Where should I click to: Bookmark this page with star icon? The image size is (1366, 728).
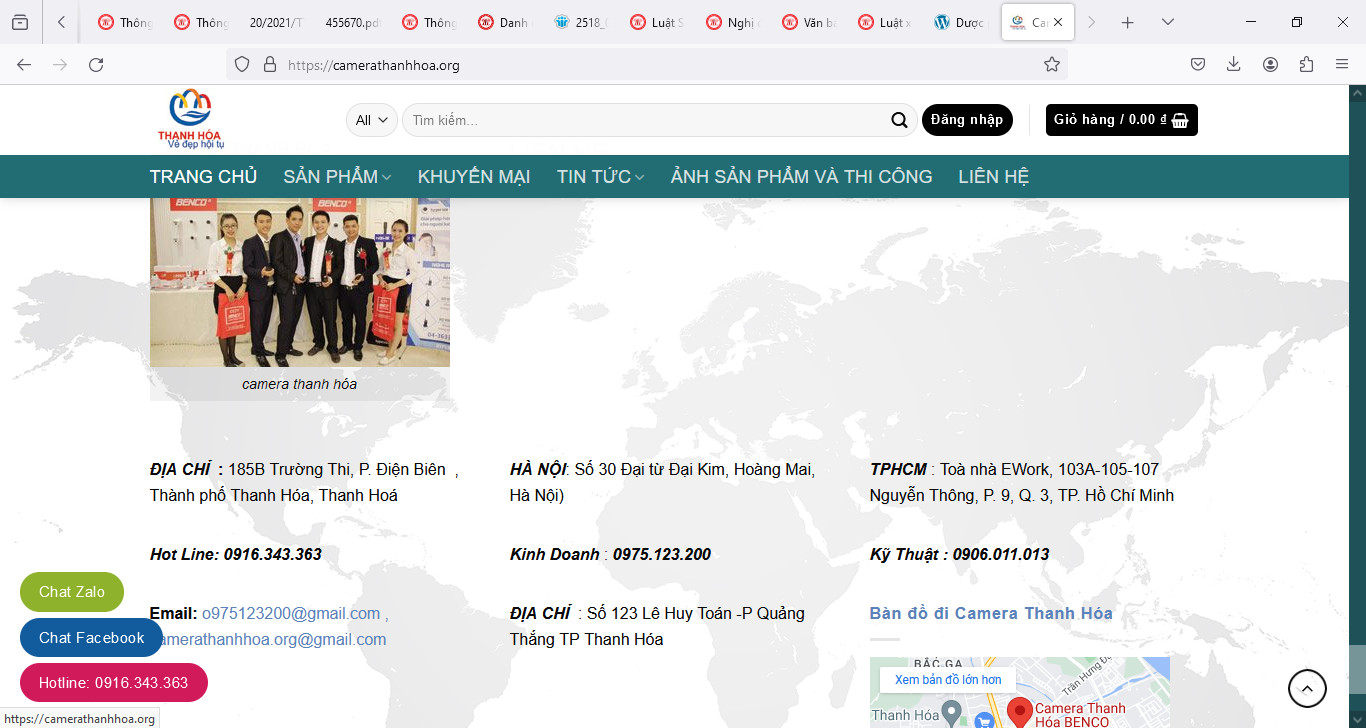(x=1051, y=64)
